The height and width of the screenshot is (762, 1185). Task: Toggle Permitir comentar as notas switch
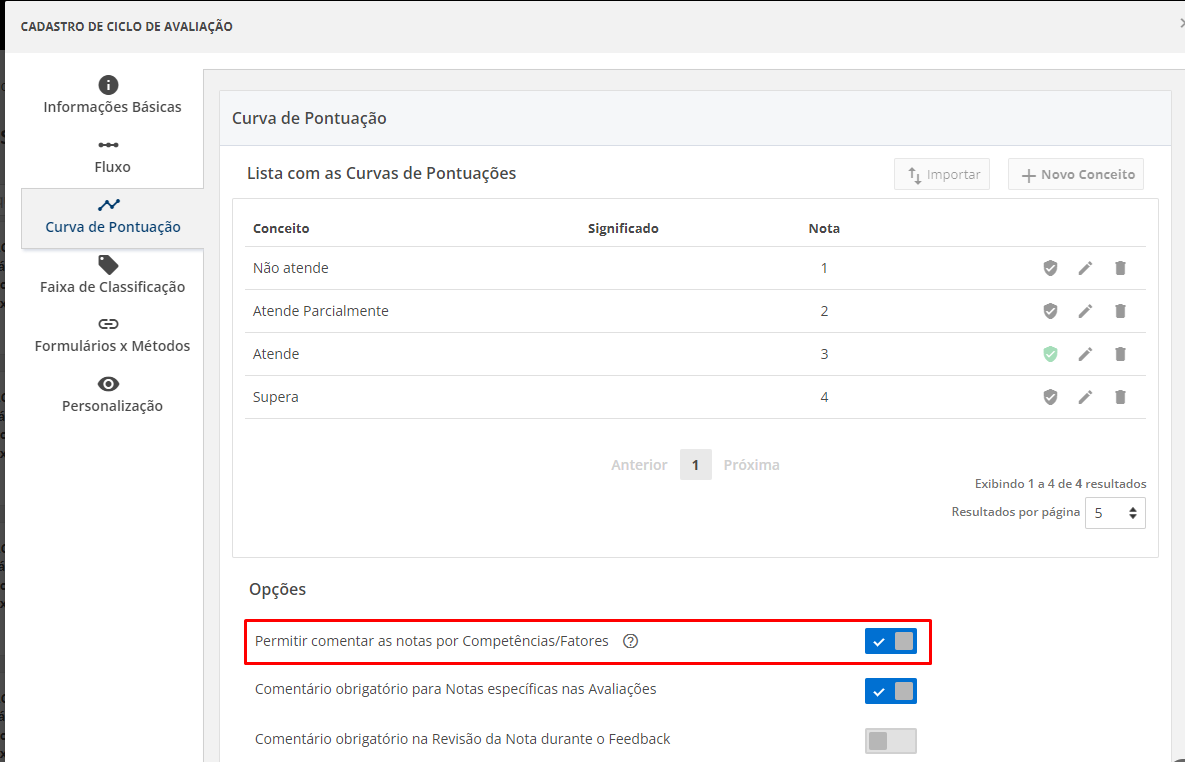point(890,641)
